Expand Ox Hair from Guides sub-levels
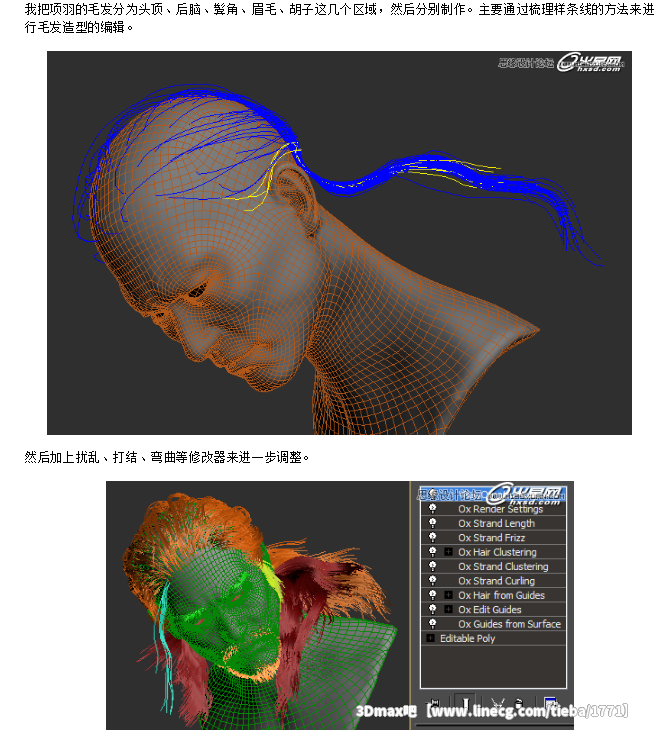Screen dimensions: 668x730 [x=449, y=595]
